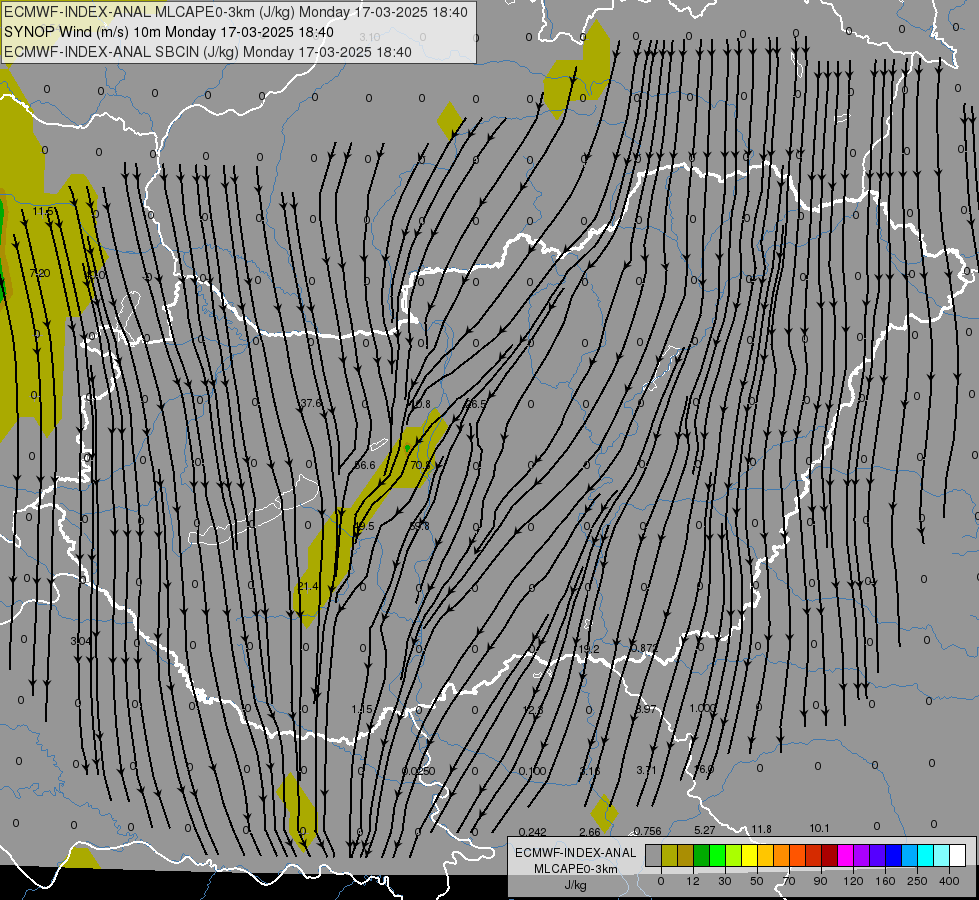
Task: Click the legend tick label 160
Action: (x=885, y=881)
